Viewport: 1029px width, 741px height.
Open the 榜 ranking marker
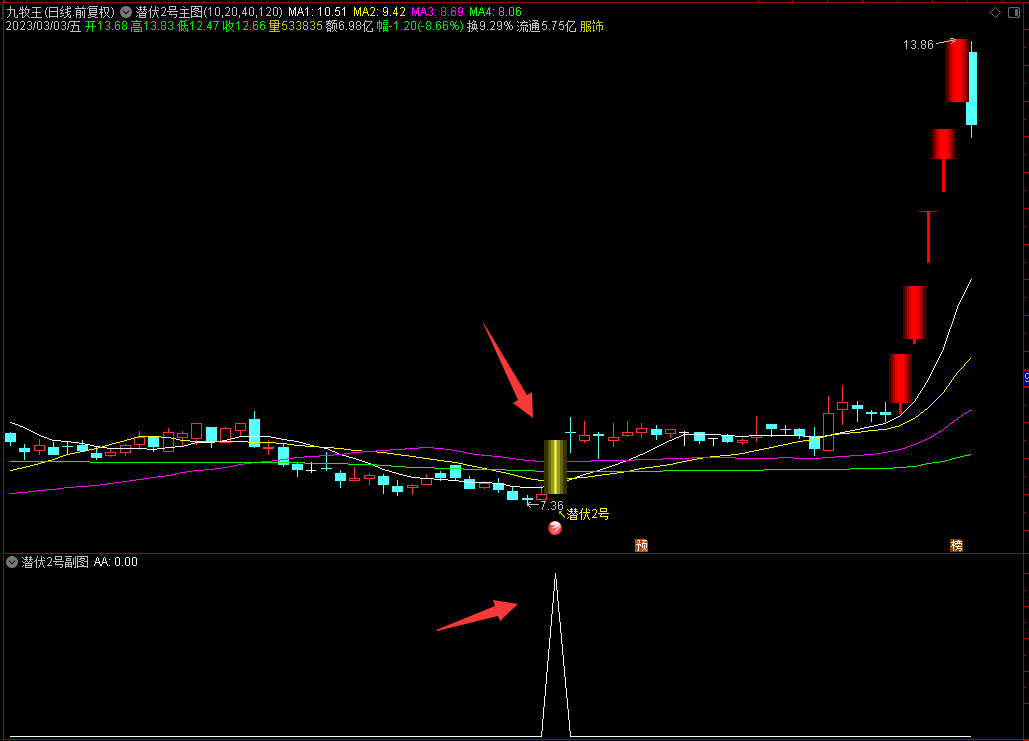956,545
